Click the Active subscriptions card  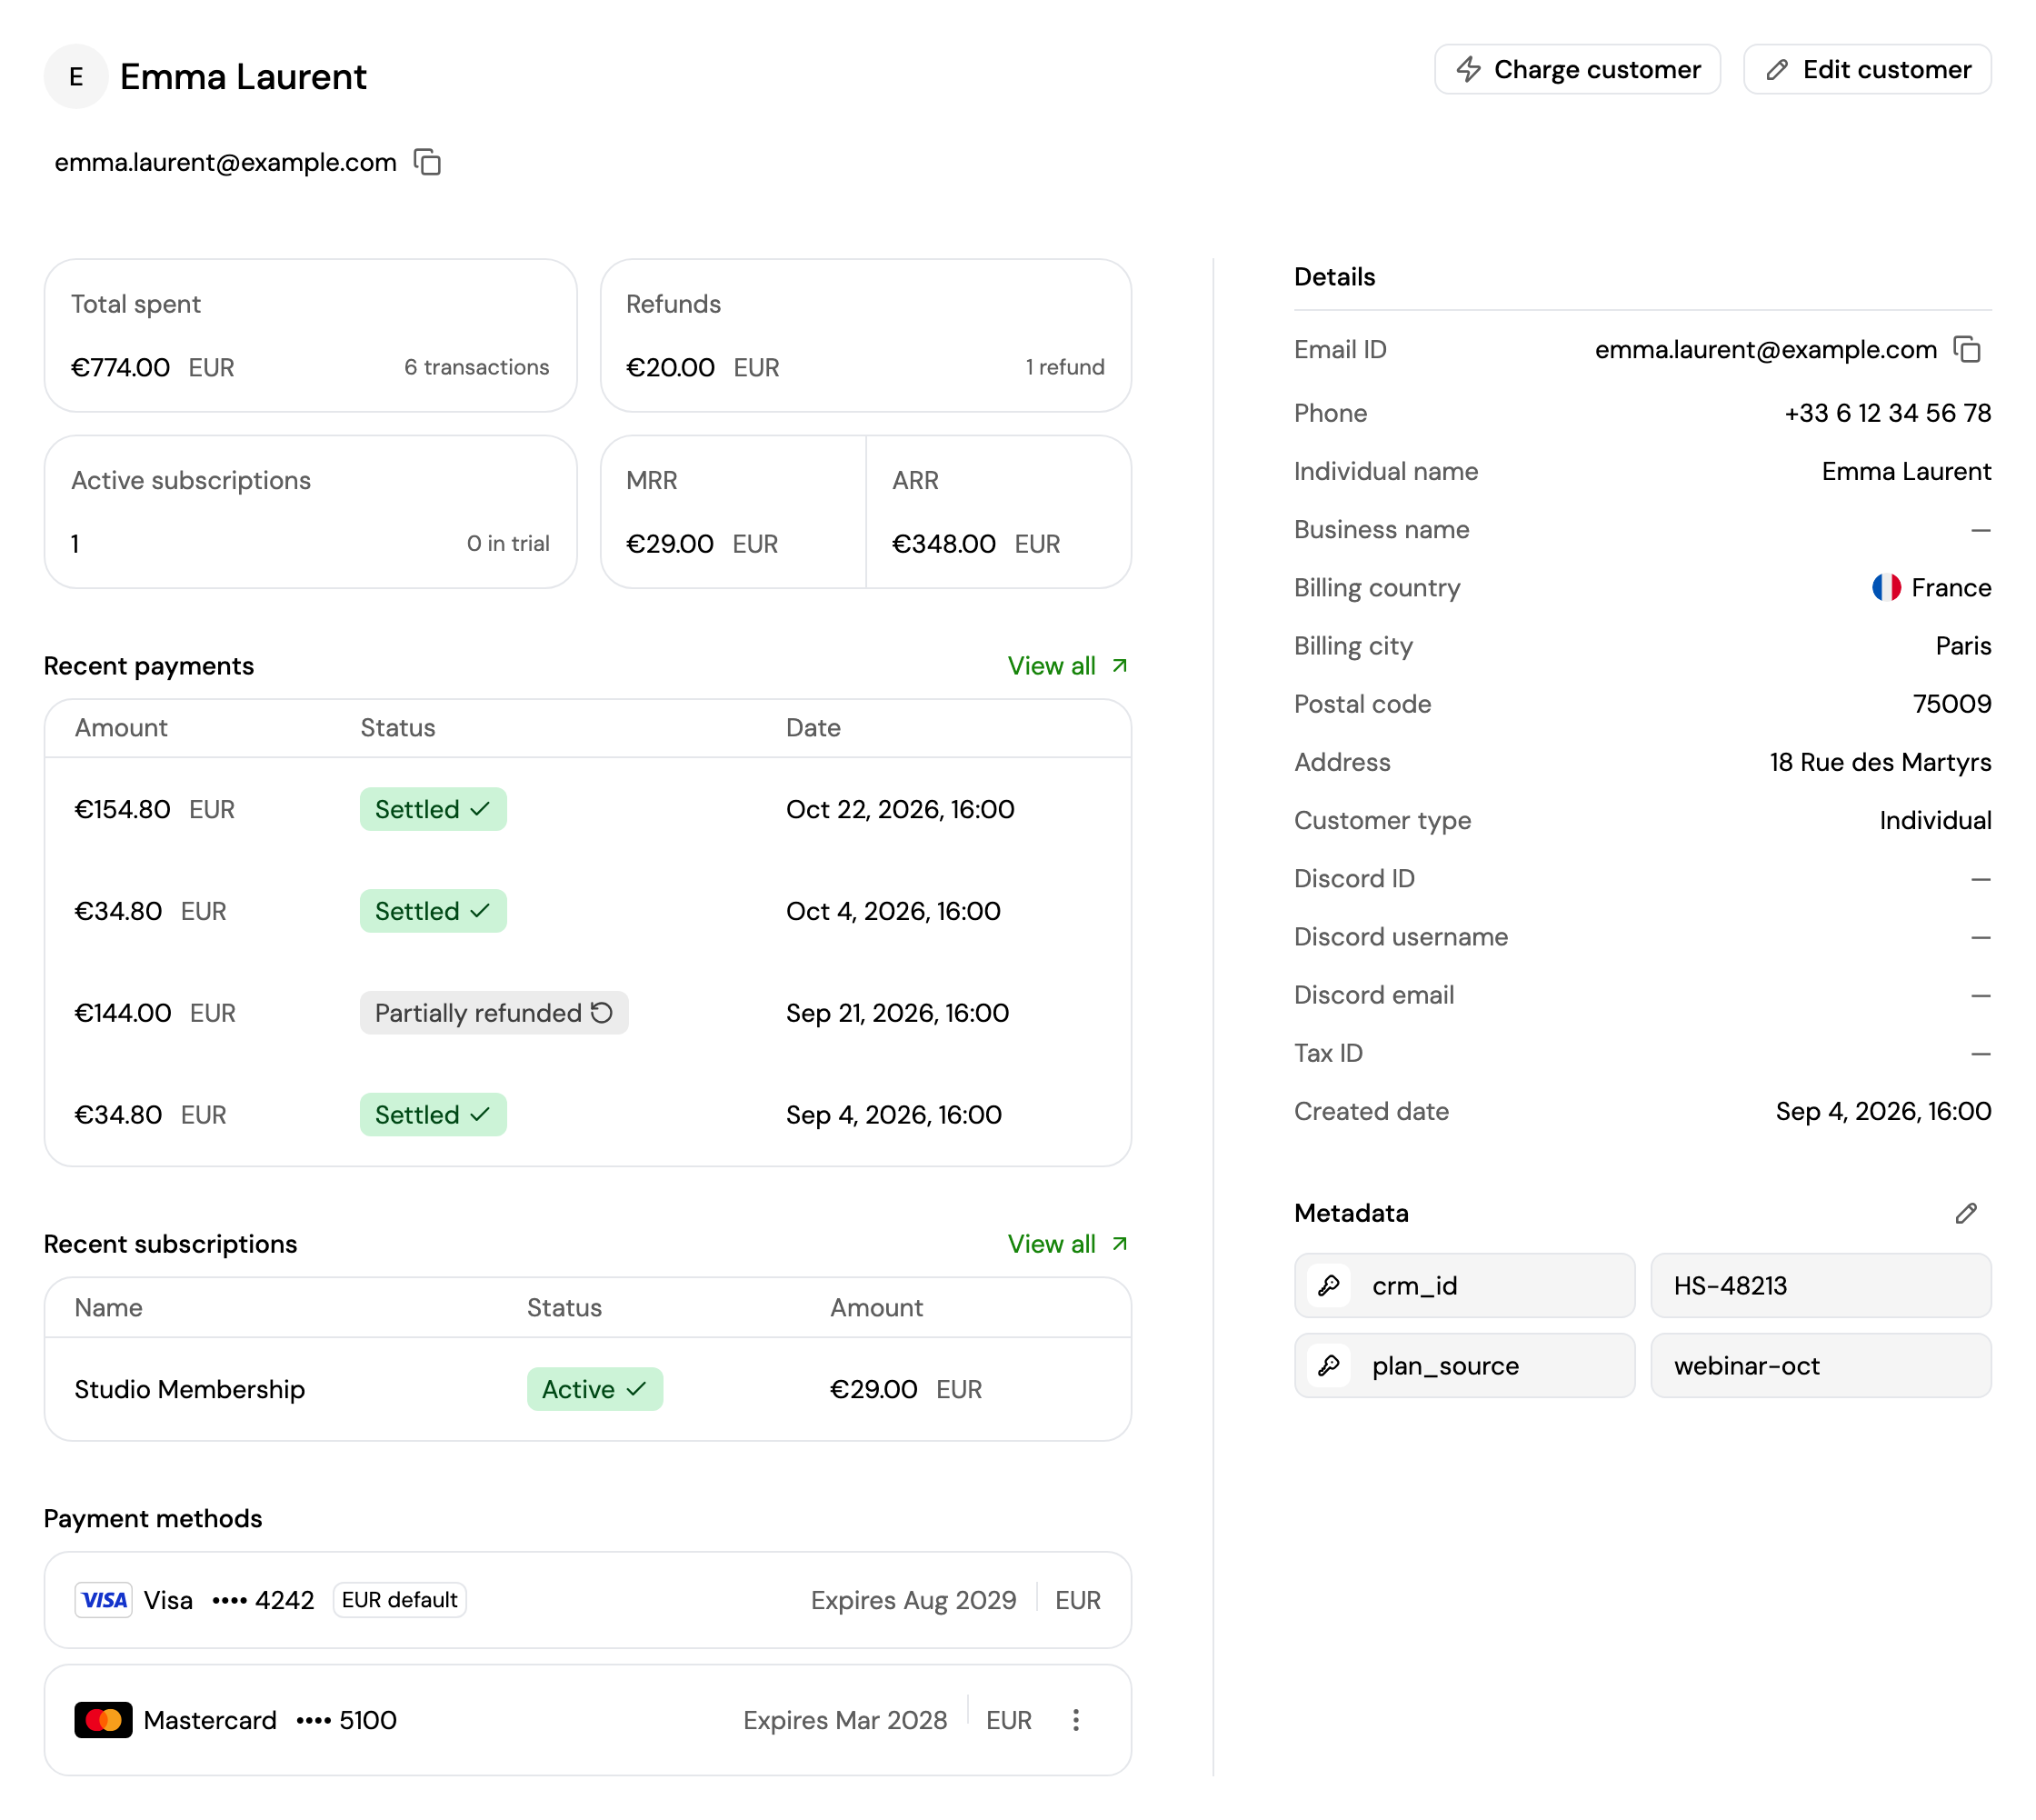click(311, 512)
